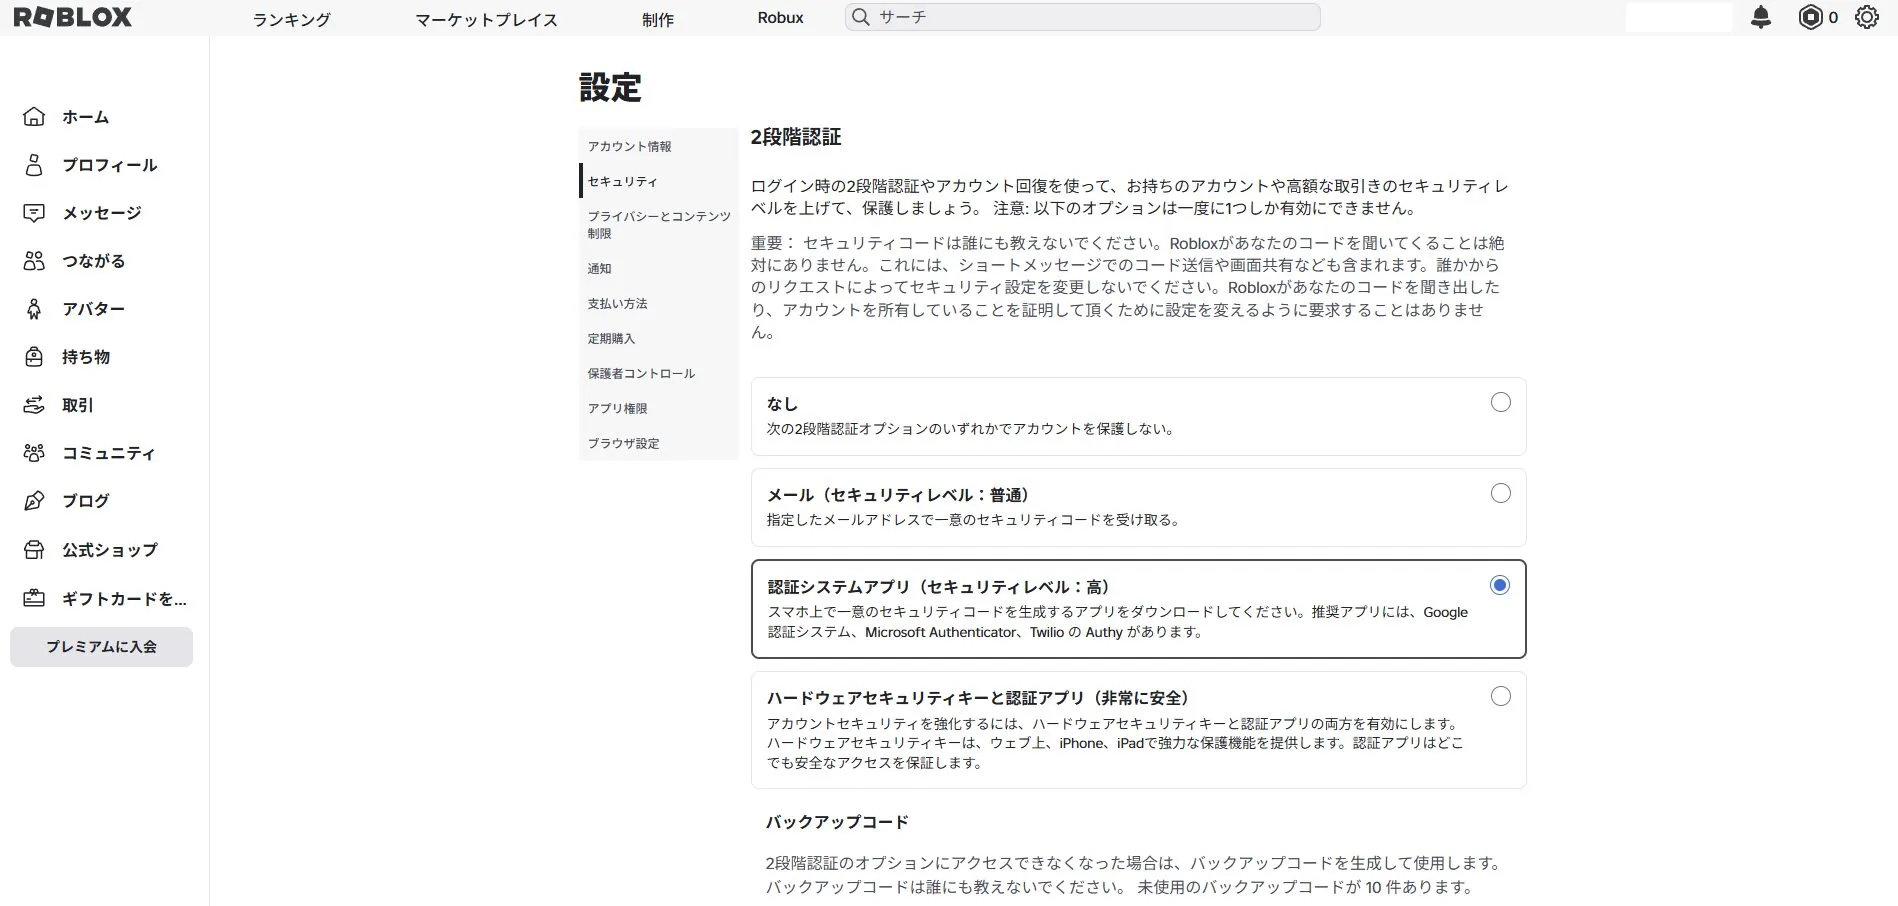Go to ギフトカードを sidebar link text
The height and width of the screenshot is (906, 1898).
(124, 599)
